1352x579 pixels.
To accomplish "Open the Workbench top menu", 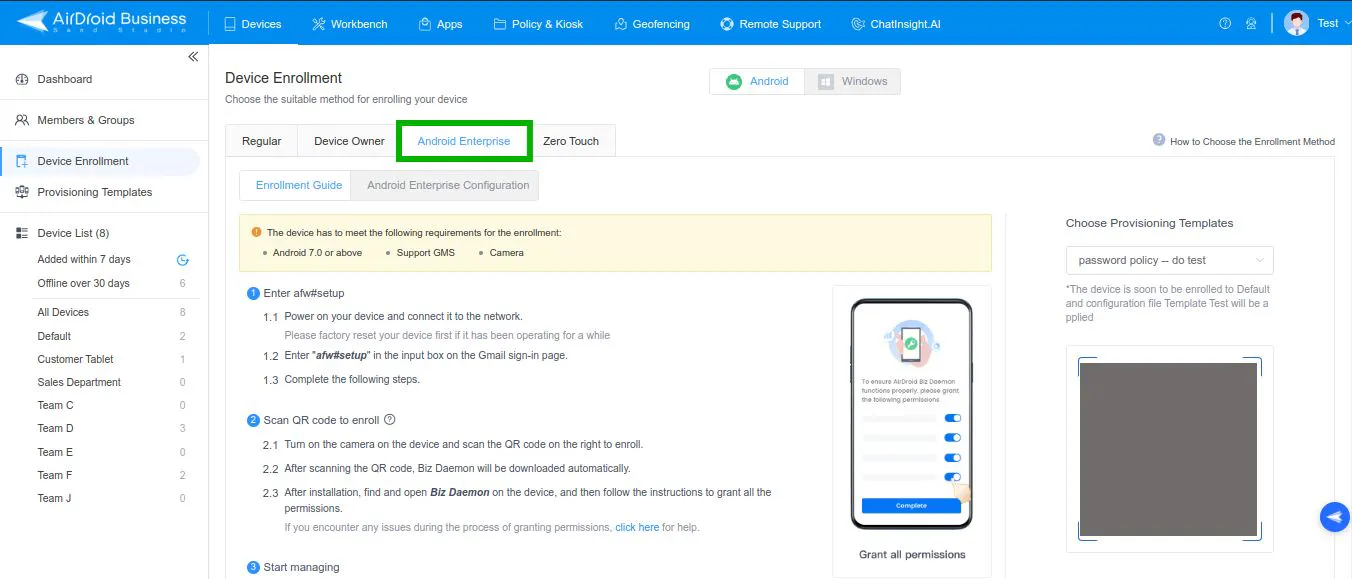I will pyautogui.click(x=349, y=24).
